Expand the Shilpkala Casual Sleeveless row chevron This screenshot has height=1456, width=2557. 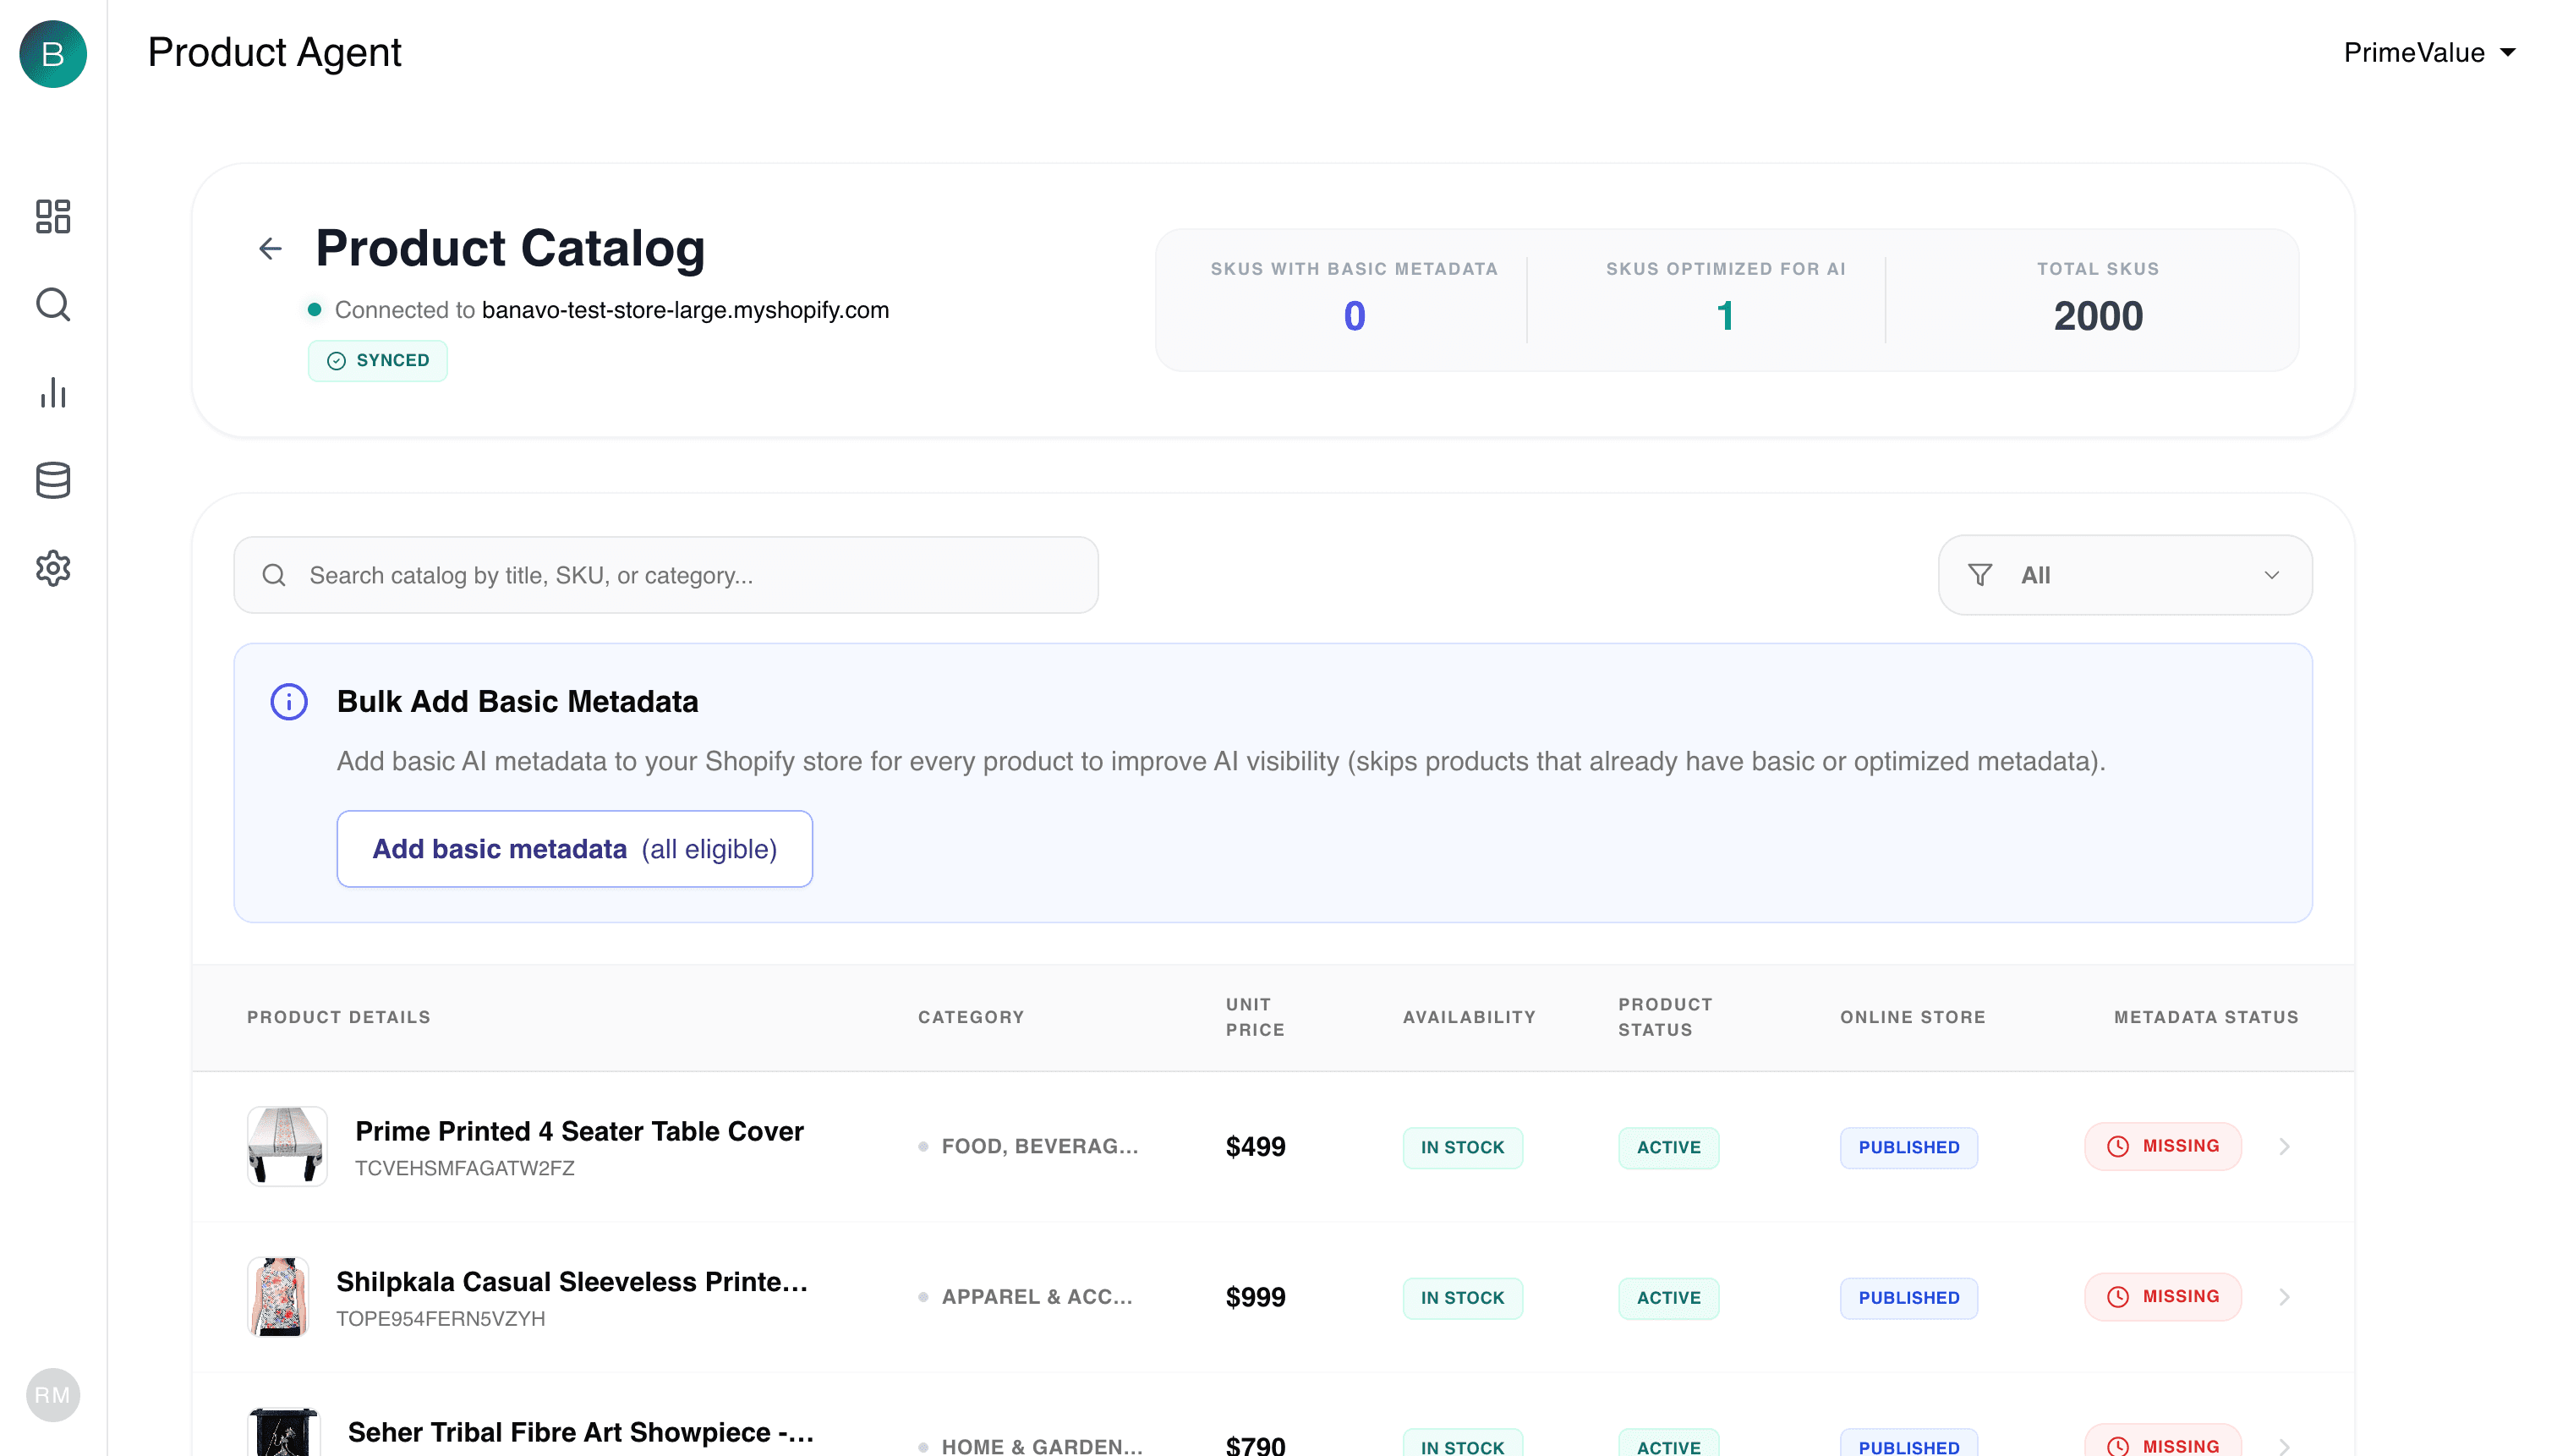2284,1297
